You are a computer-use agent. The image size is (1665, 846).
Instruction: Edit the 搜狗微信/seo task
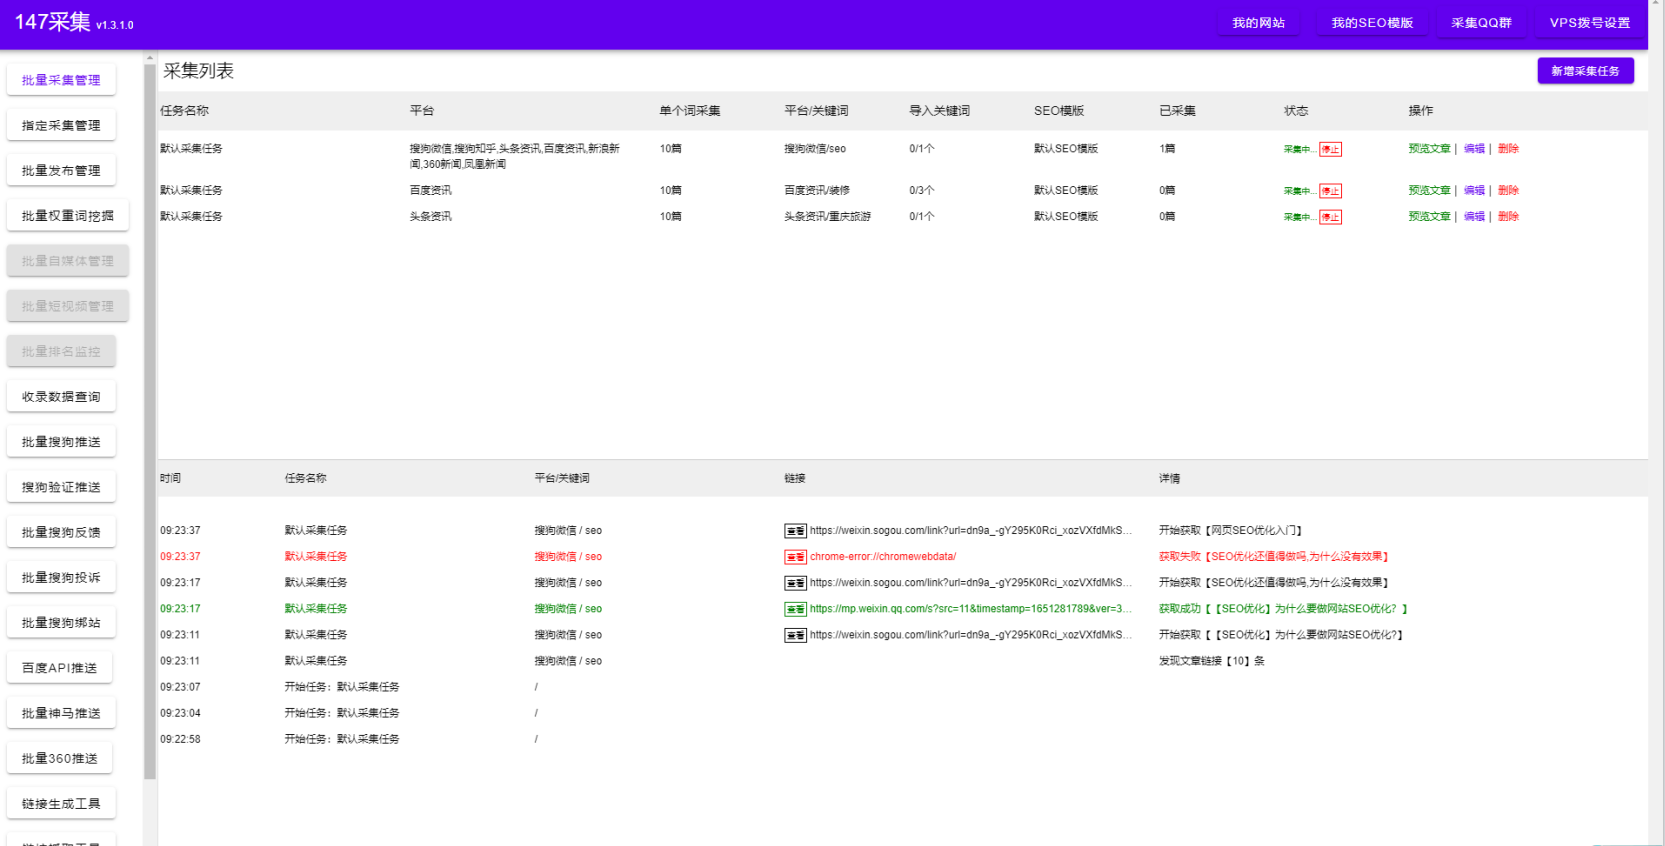tap(1474, 149)
